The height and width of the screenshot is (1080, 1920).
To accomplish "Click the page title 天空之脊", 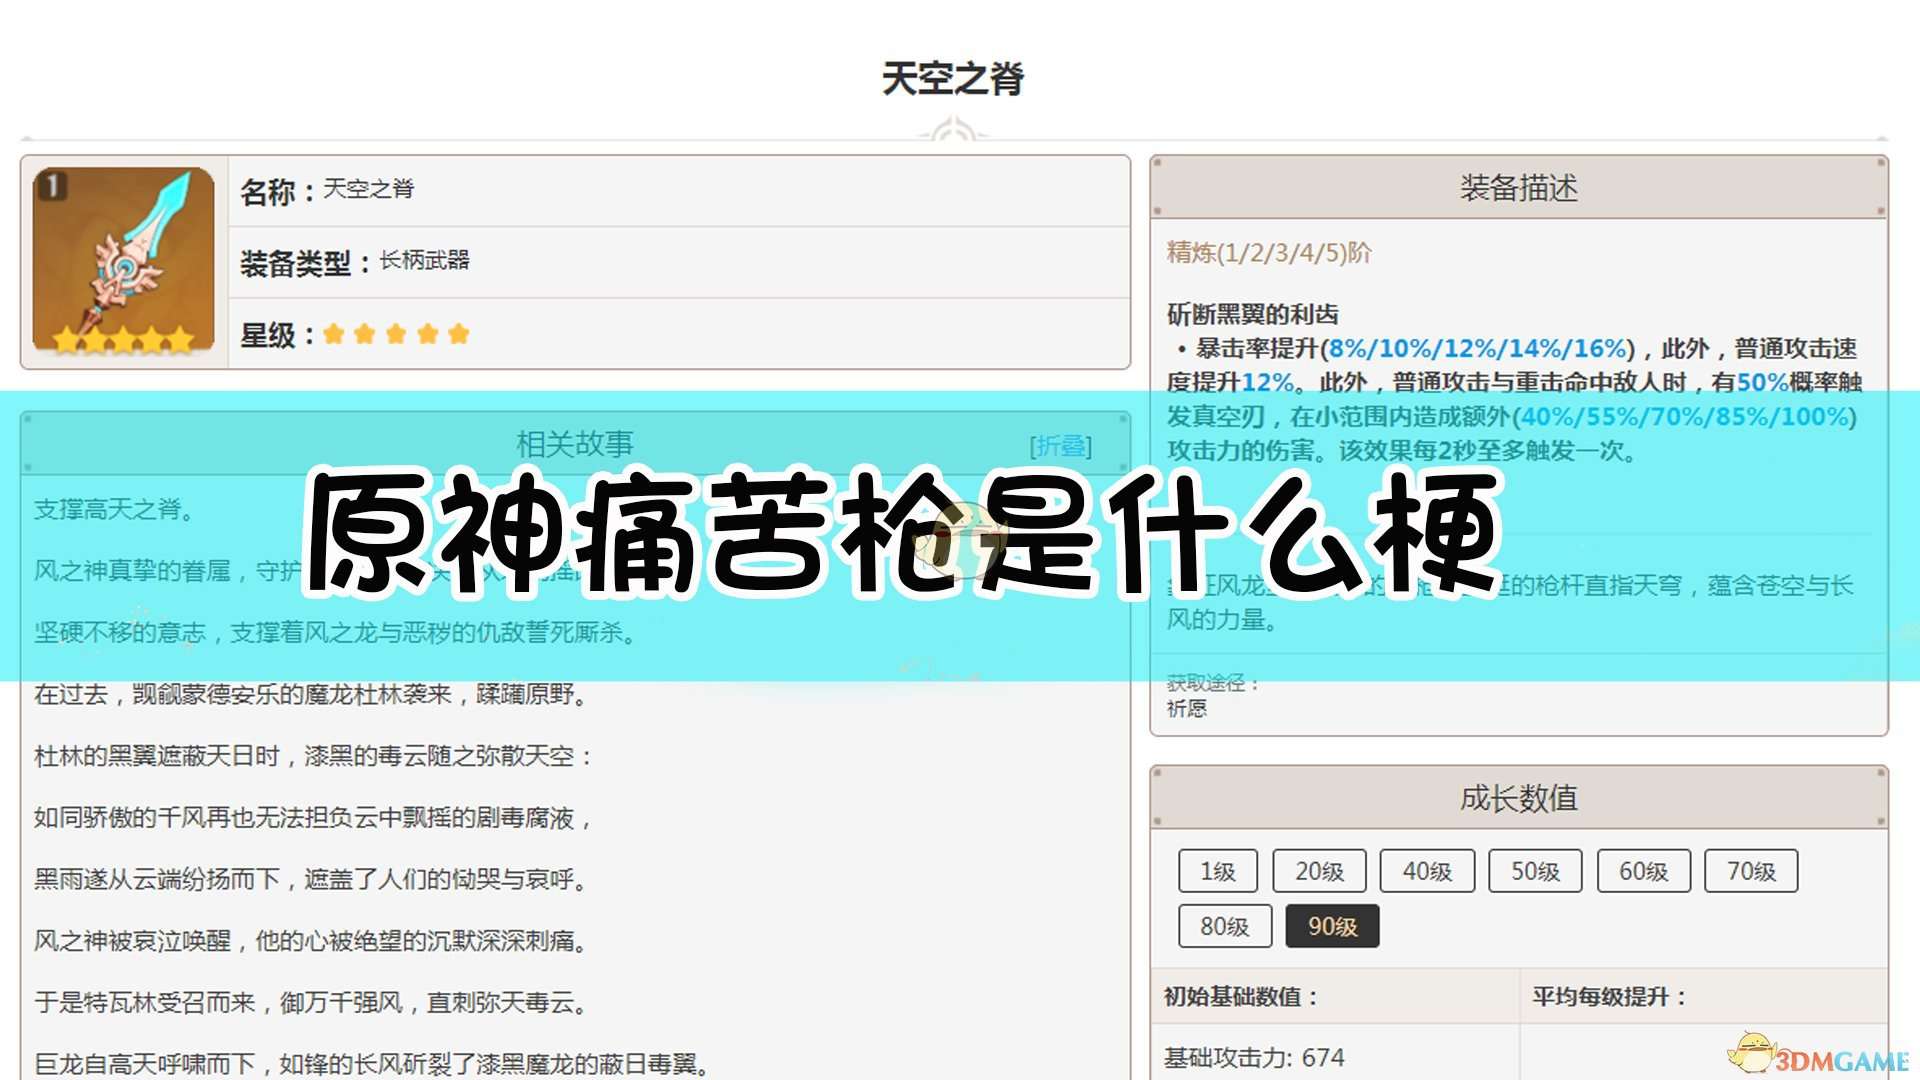I will tap(952, 78).
